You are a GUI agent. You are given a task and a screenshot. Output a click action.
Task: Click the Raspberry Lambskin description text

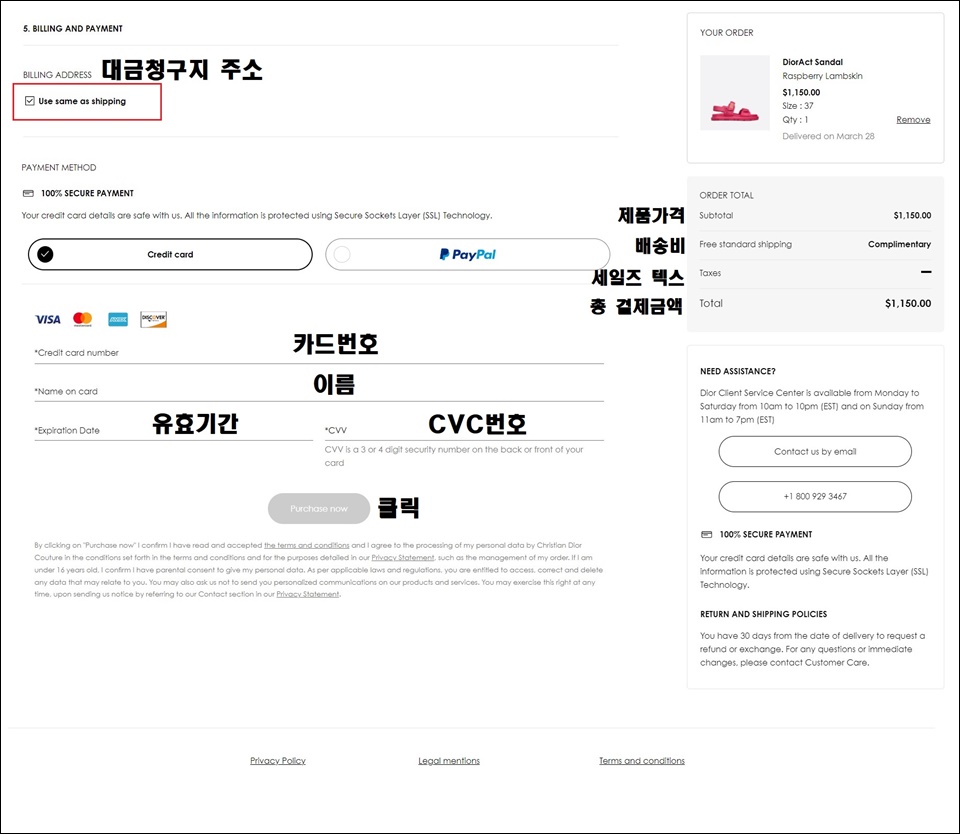[822, 76]
